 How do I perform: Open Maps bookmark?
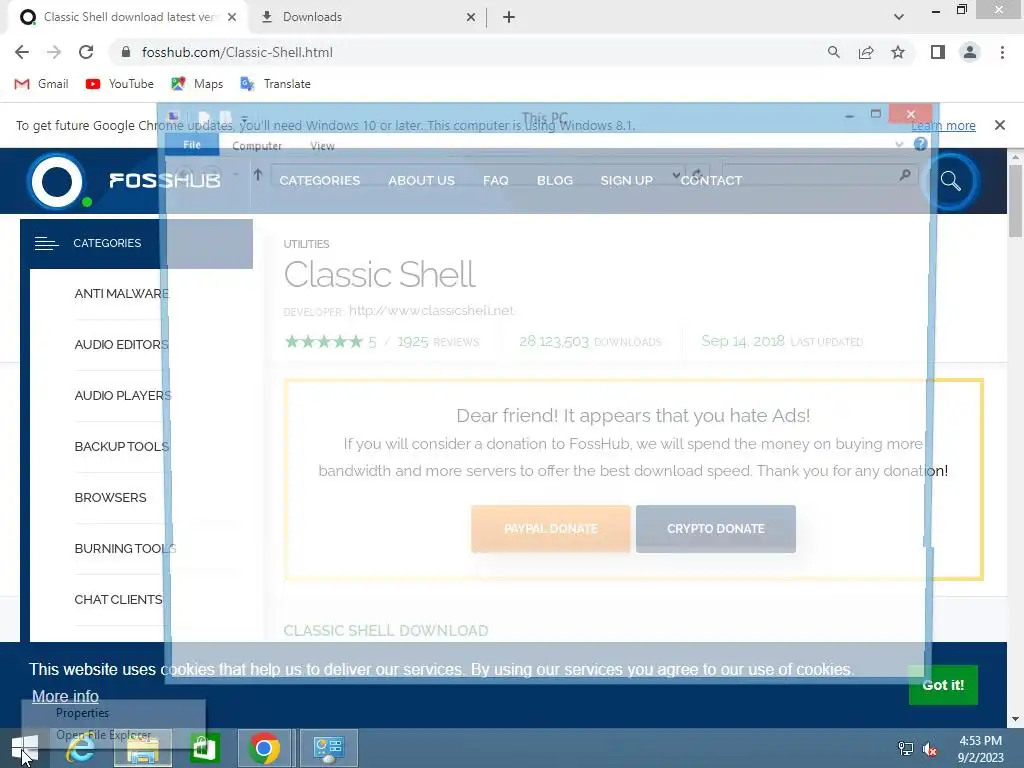[x=197, y=84]
